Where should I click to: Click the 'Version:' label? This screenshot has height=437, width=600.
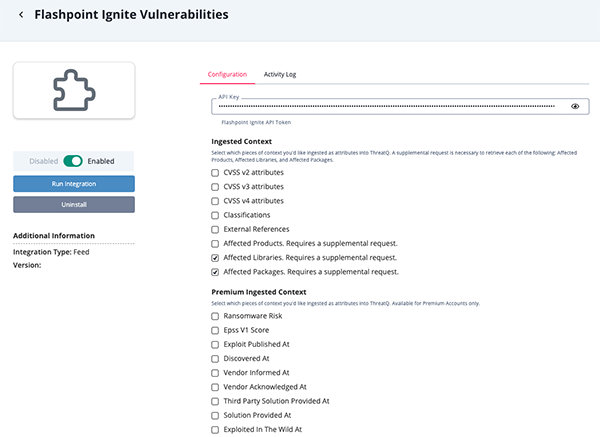[27, 265]
